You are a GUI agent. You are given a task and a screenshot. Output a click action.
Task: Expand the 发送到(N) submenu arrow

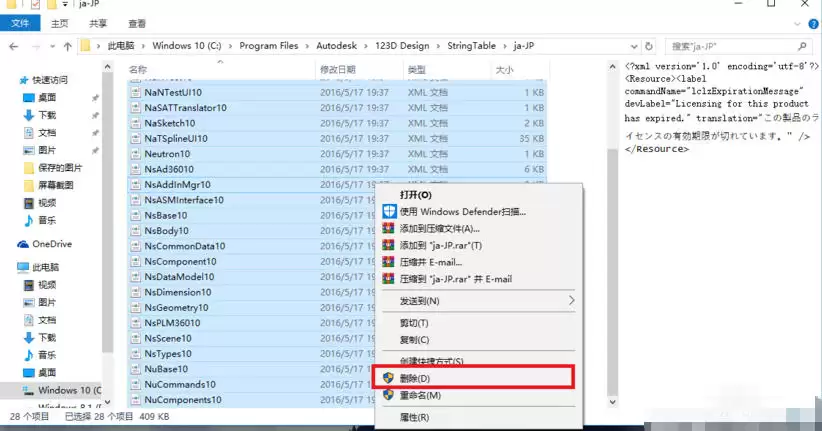[571, 300]
